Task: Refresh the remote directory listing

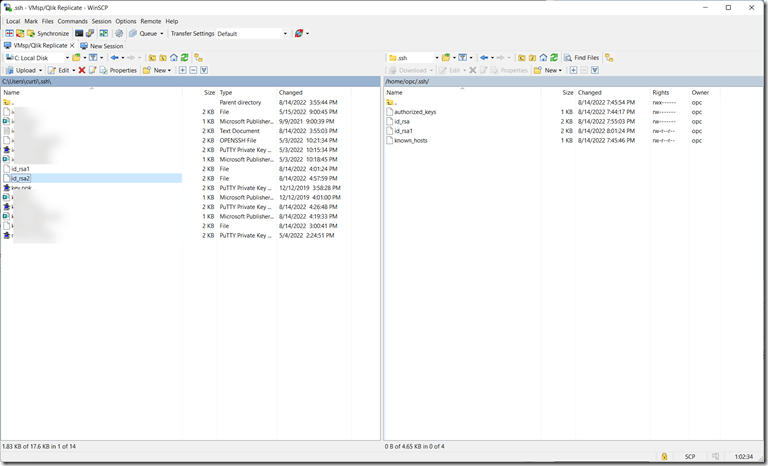Action: (555, 58)
